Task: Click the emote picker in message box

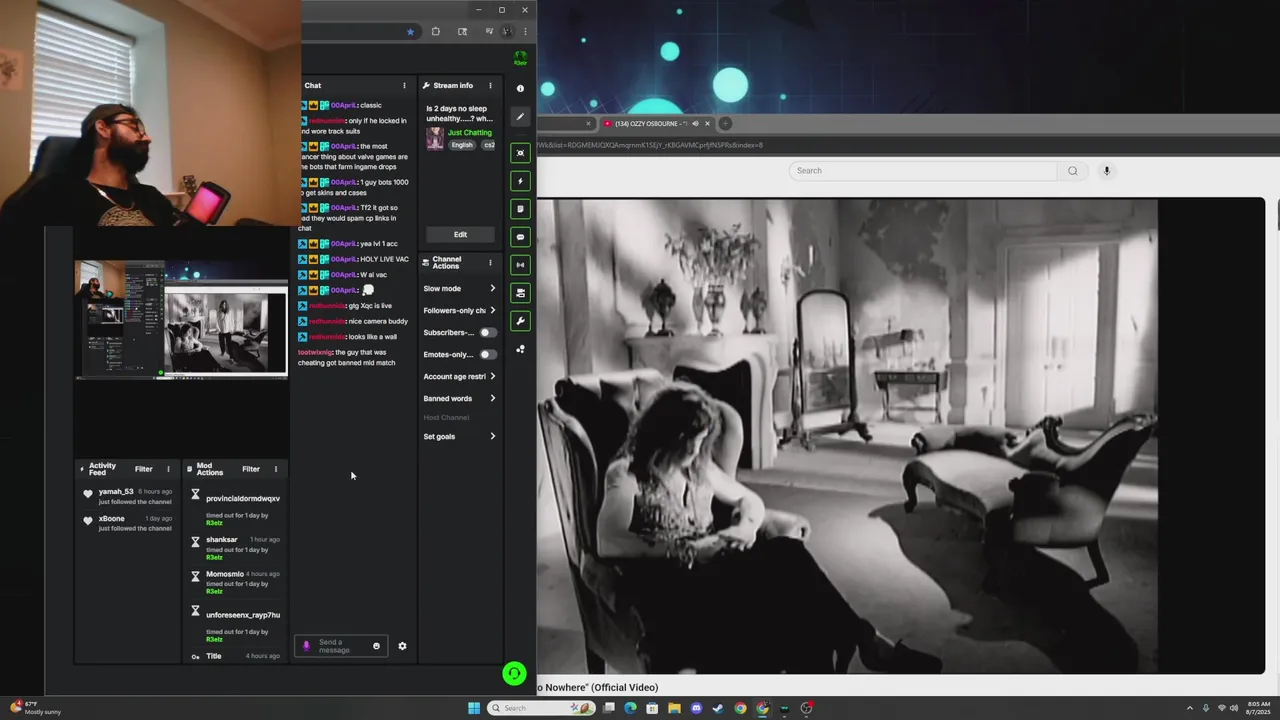Action: pyautogui.click(x=376, y=646)
